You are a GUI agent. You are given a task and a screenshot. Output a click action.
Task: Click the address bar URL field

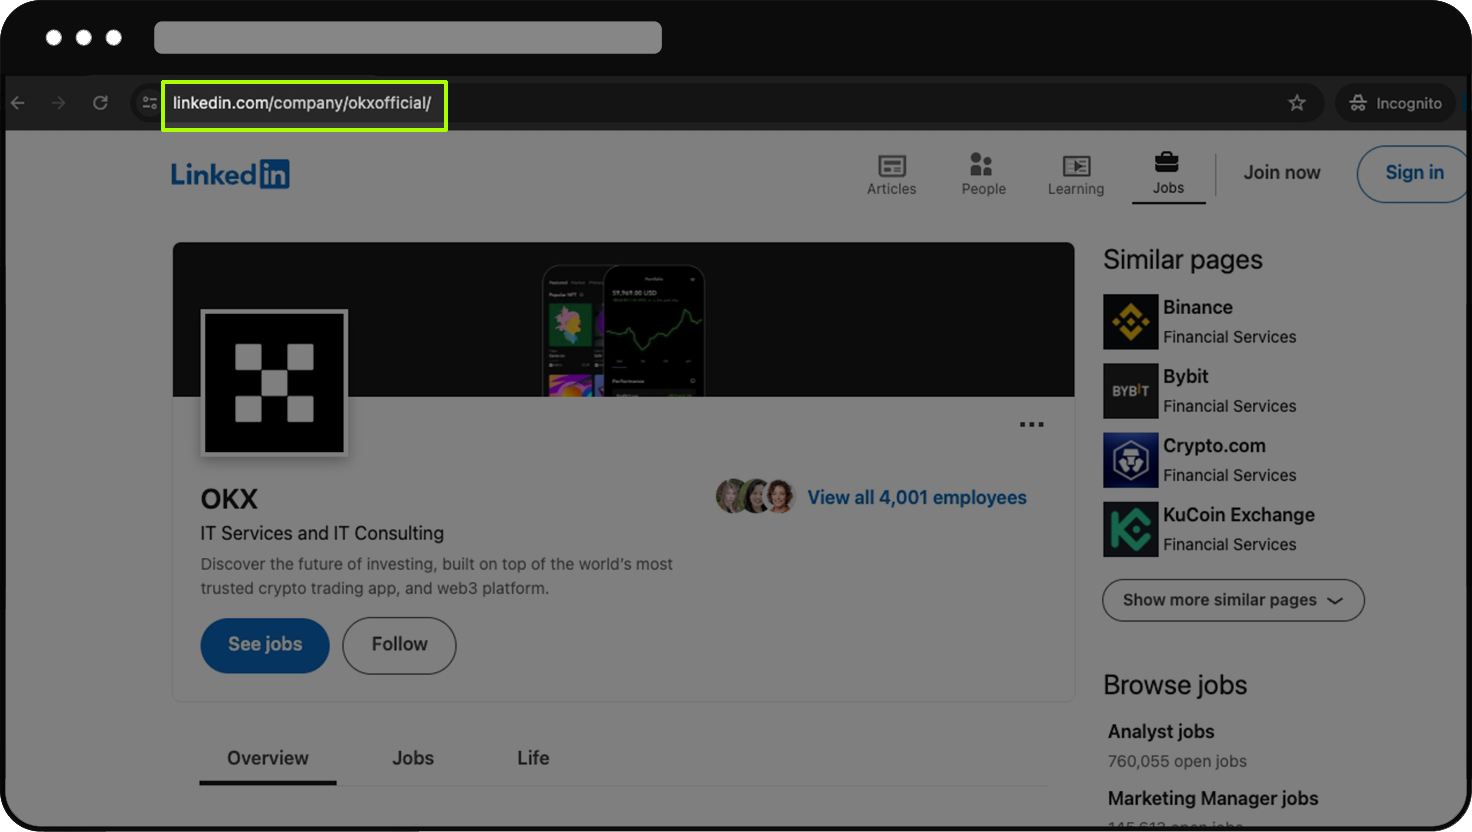tap(302, 104)
